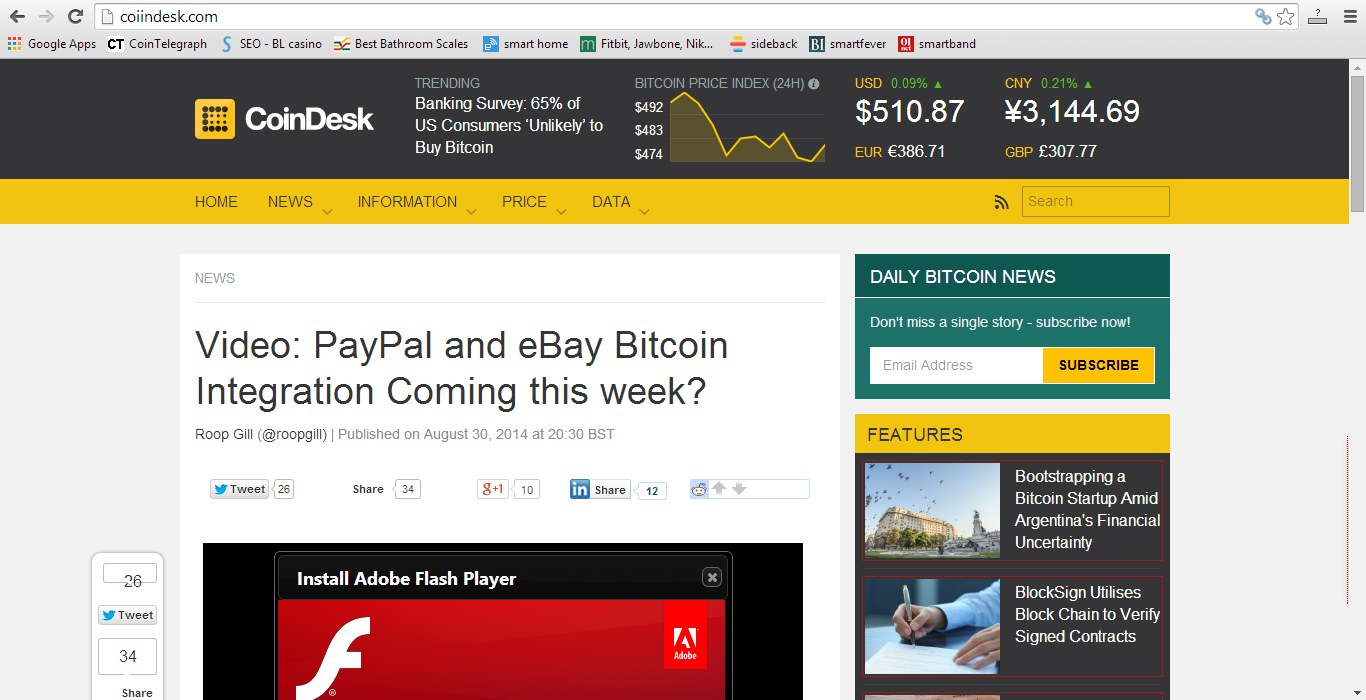Click the article title about PayPal and eBay
Screen dimensions: 1366x700
coord(462,368)
